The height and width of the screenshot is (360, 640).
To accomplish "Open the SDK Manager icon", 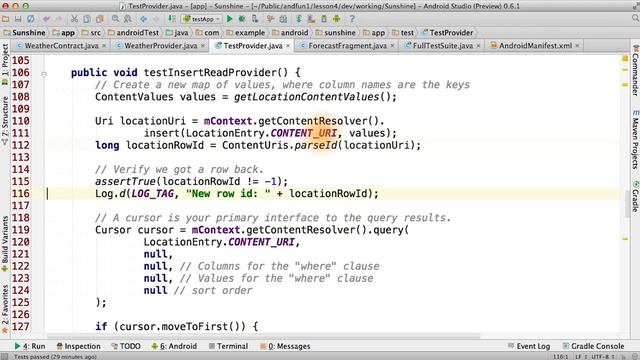I will 324,19.
